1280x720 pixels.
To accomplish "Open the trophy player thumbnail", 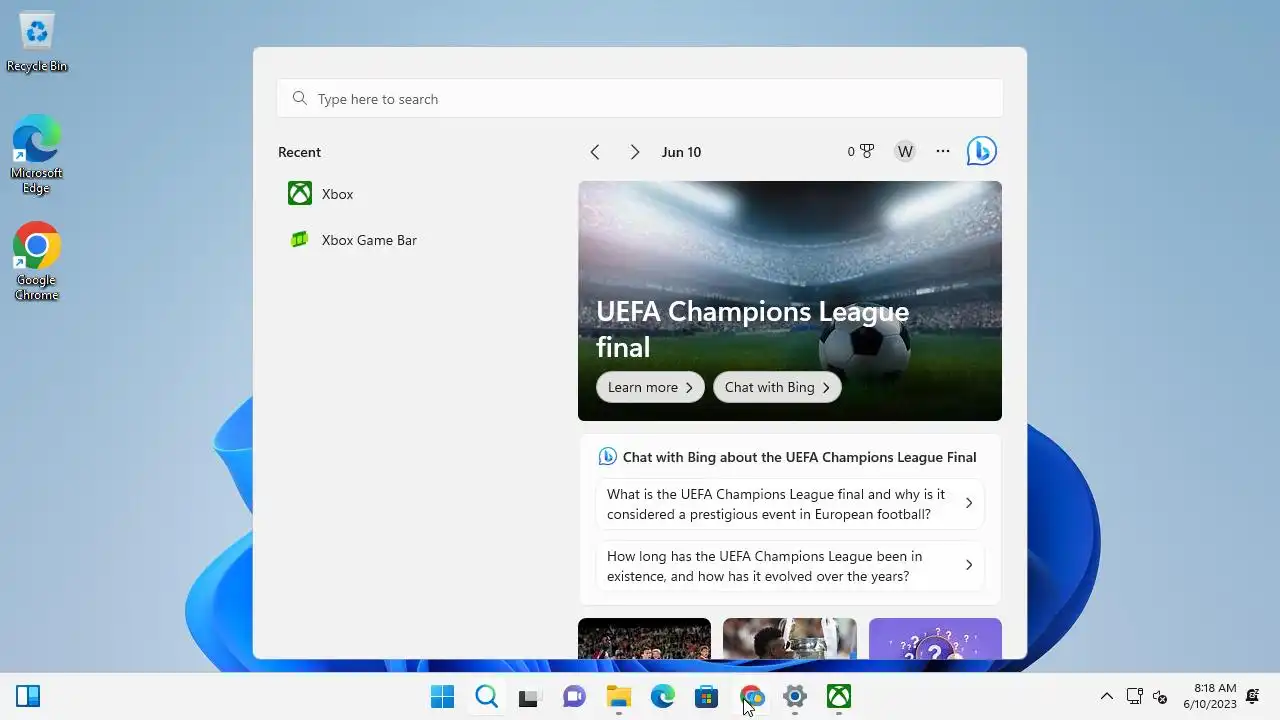I will [x=790, y=638].
